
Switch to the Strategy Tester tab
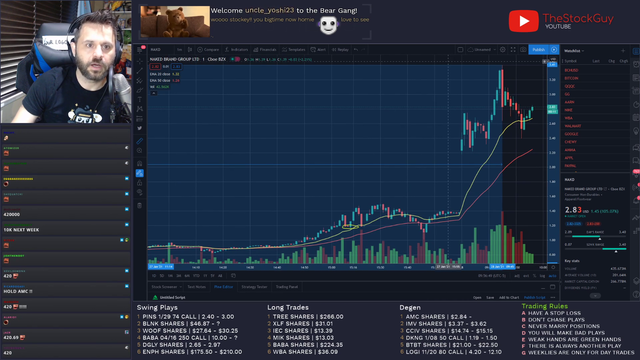pyautogui.click(x=254, y=287)
